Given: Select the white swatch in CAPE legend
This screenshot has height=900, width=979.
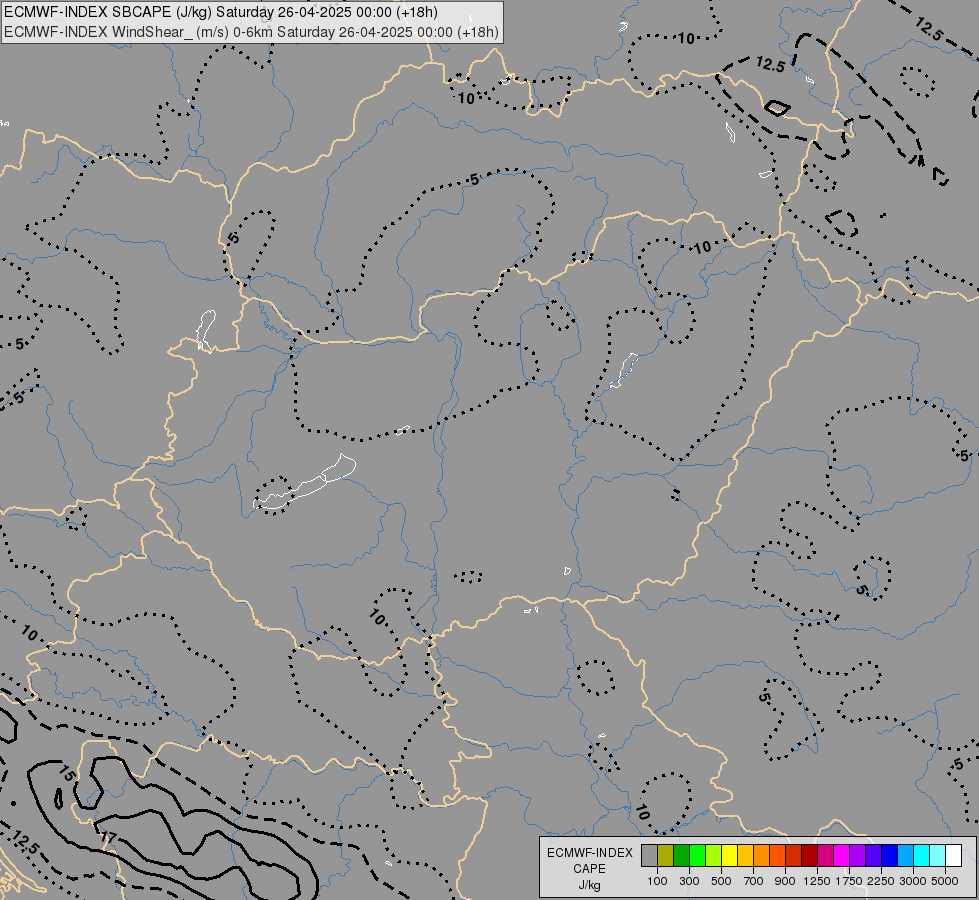Looking at the screenshot, I should tap(954, 855).
